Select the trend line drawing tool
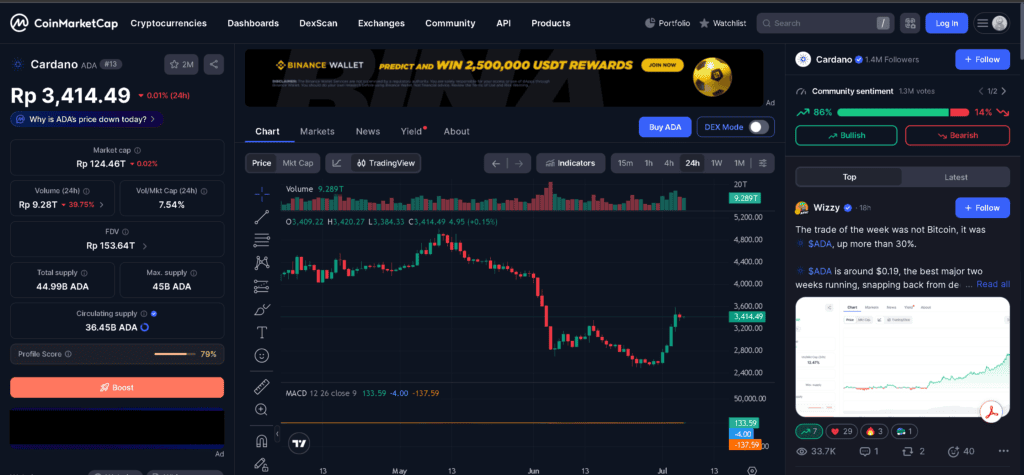Viewport: 1024px width, 475px height. tap(262, 217)
